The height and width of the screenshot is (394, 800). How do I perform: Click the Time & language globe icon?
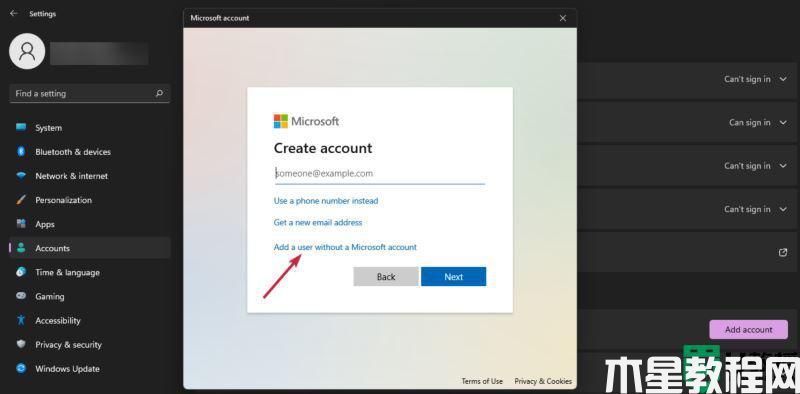point(21,272)
